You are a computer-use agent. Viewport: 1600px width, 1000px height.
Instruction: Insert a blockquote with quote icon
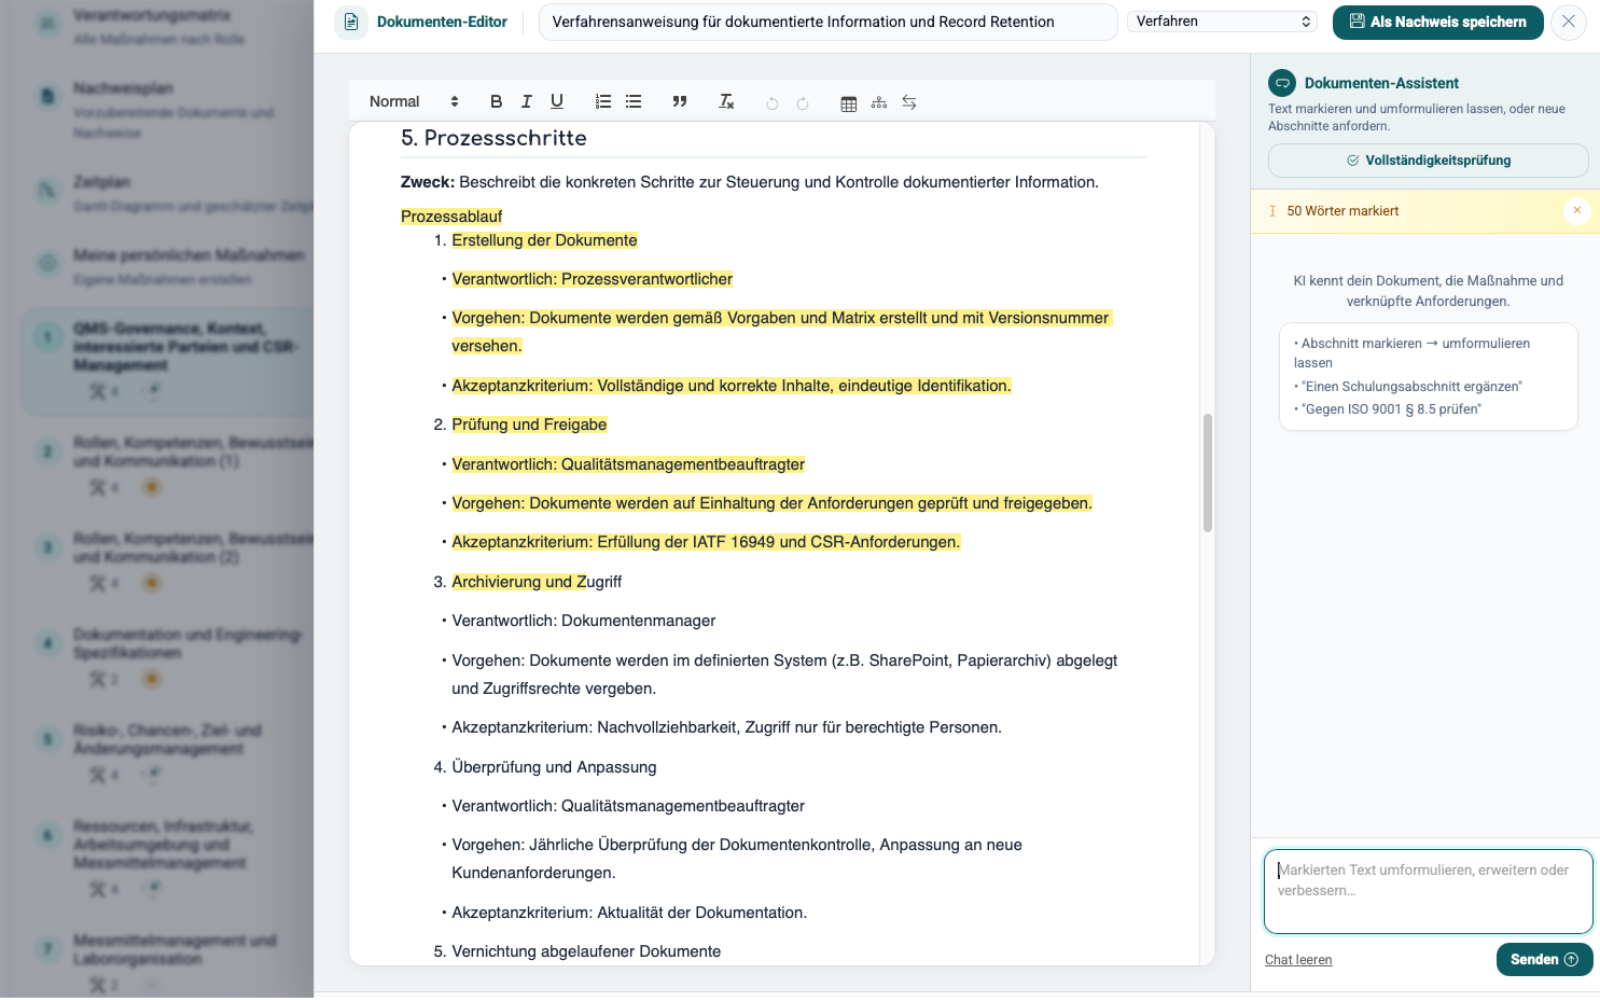(x=680, y=101)
